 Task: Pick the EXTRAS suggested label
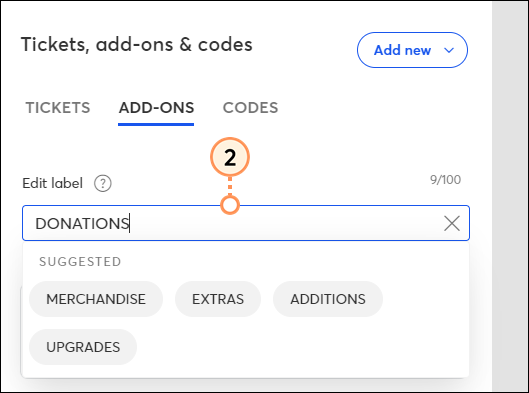[218, 299]
